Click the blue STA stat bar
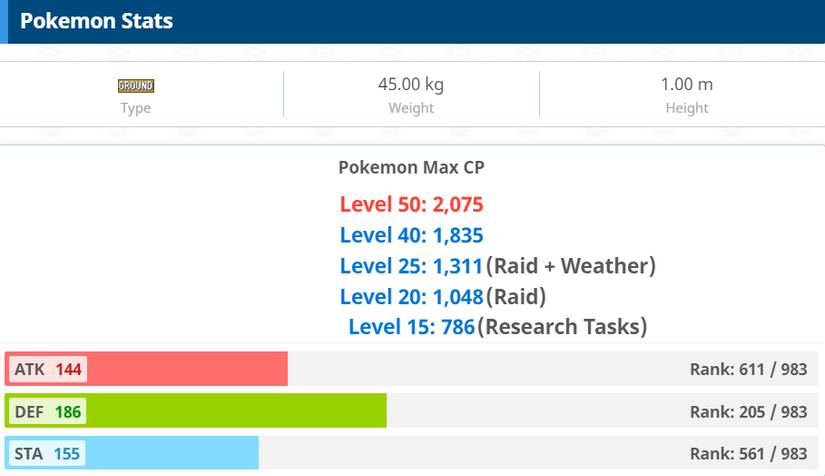 [132, 453]
